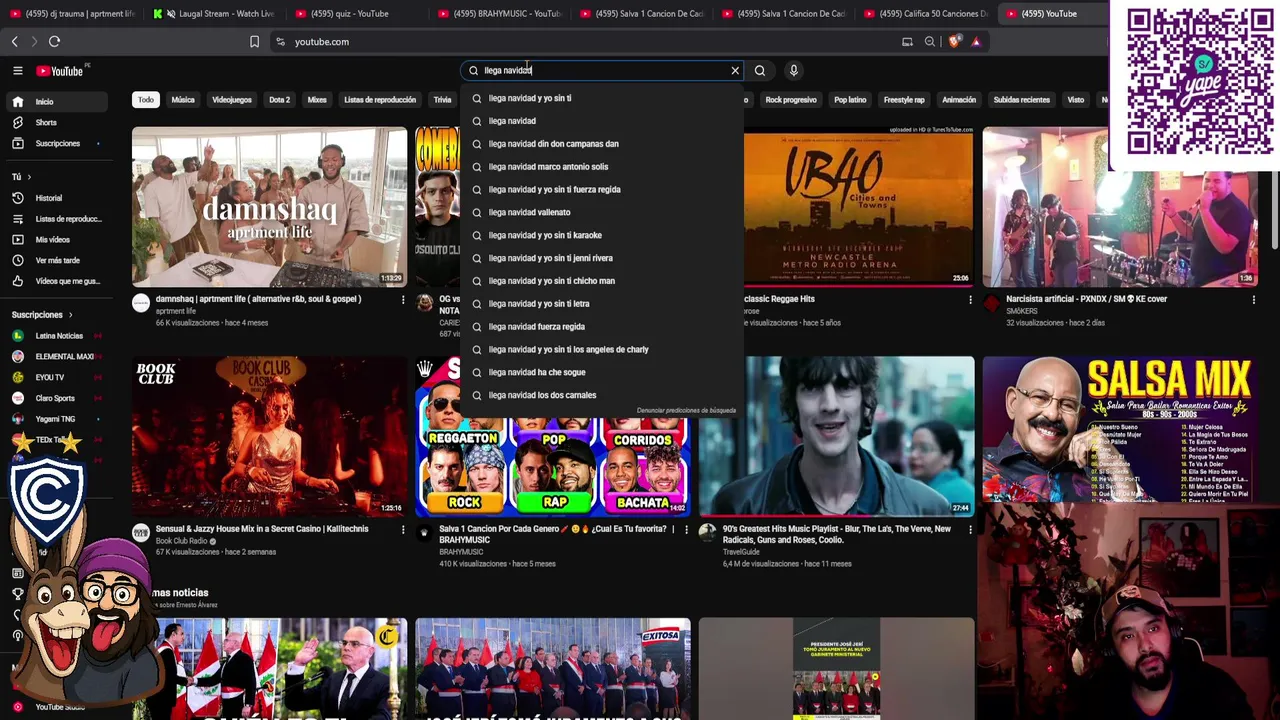This screenshot has width=1280, height=720.
Task: Open Ver más tarde in the sidebar
Action: (56, 260)
